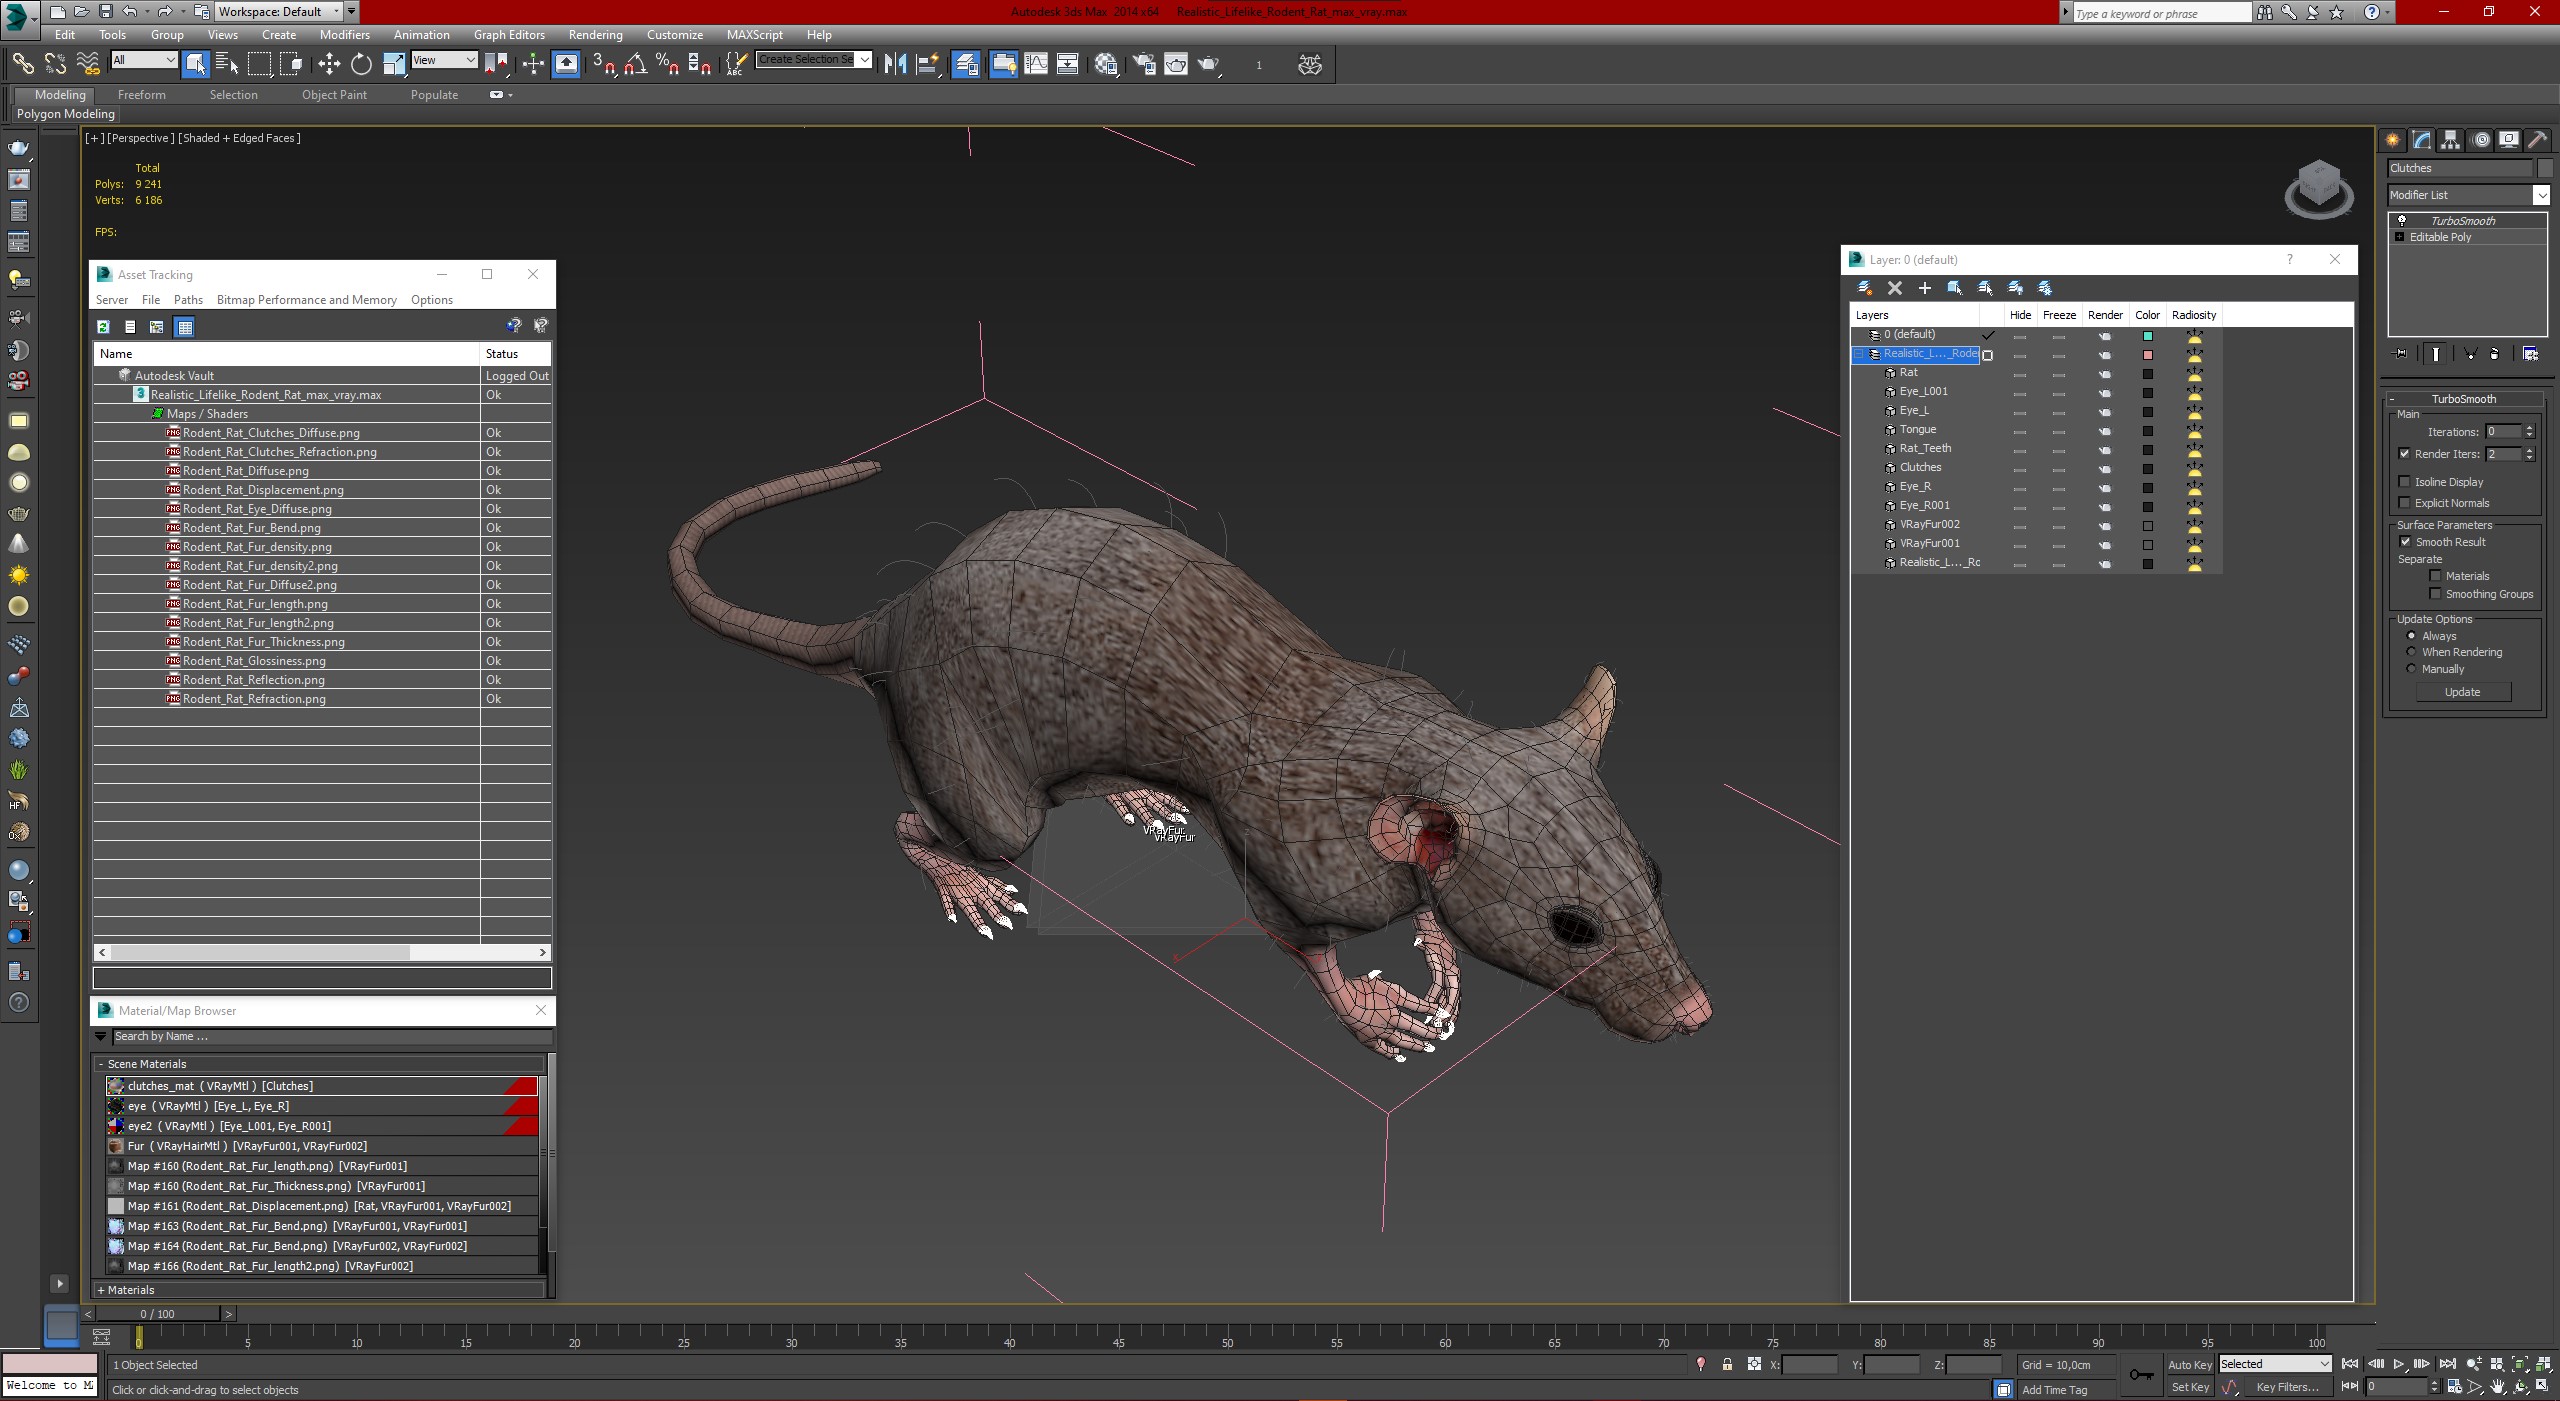Click Delete layer X icon in Layer dialog
2560x1401 pixels.
[1895, 288]
